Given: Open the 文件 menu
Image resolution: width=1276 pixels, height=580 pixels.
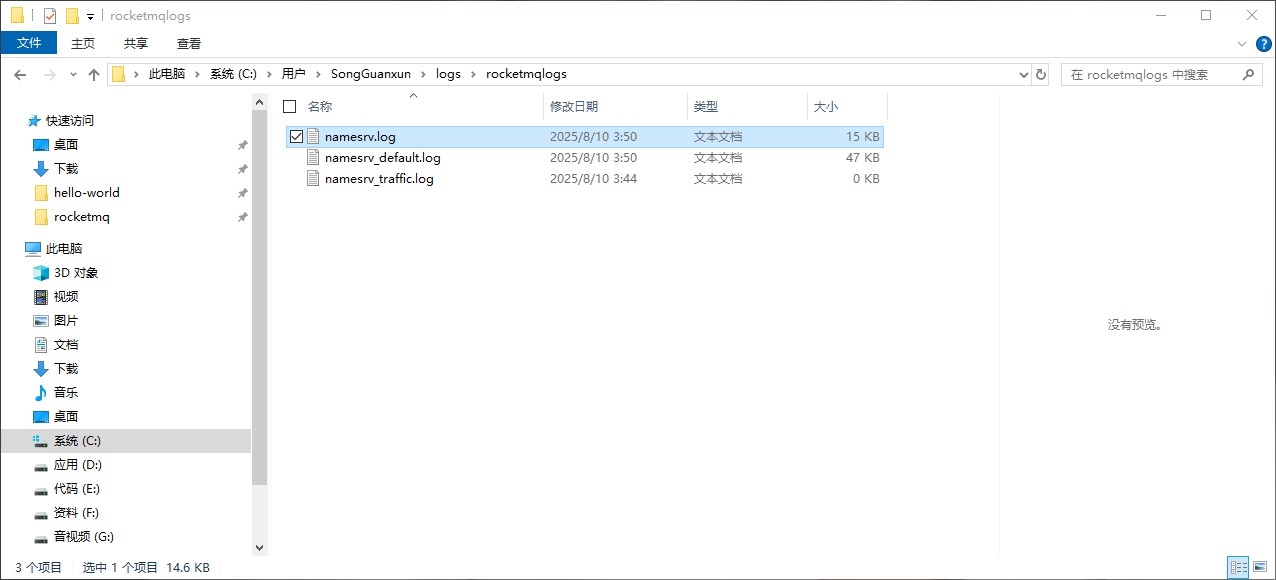Looking at the screenshot, I should 29,43.
